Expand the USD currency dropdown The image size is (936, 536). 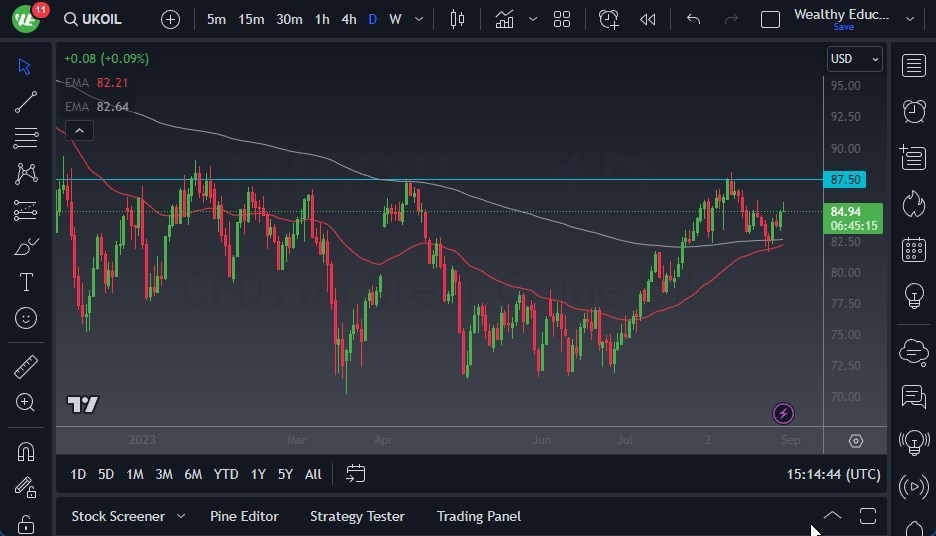click(x=855, y=59)
